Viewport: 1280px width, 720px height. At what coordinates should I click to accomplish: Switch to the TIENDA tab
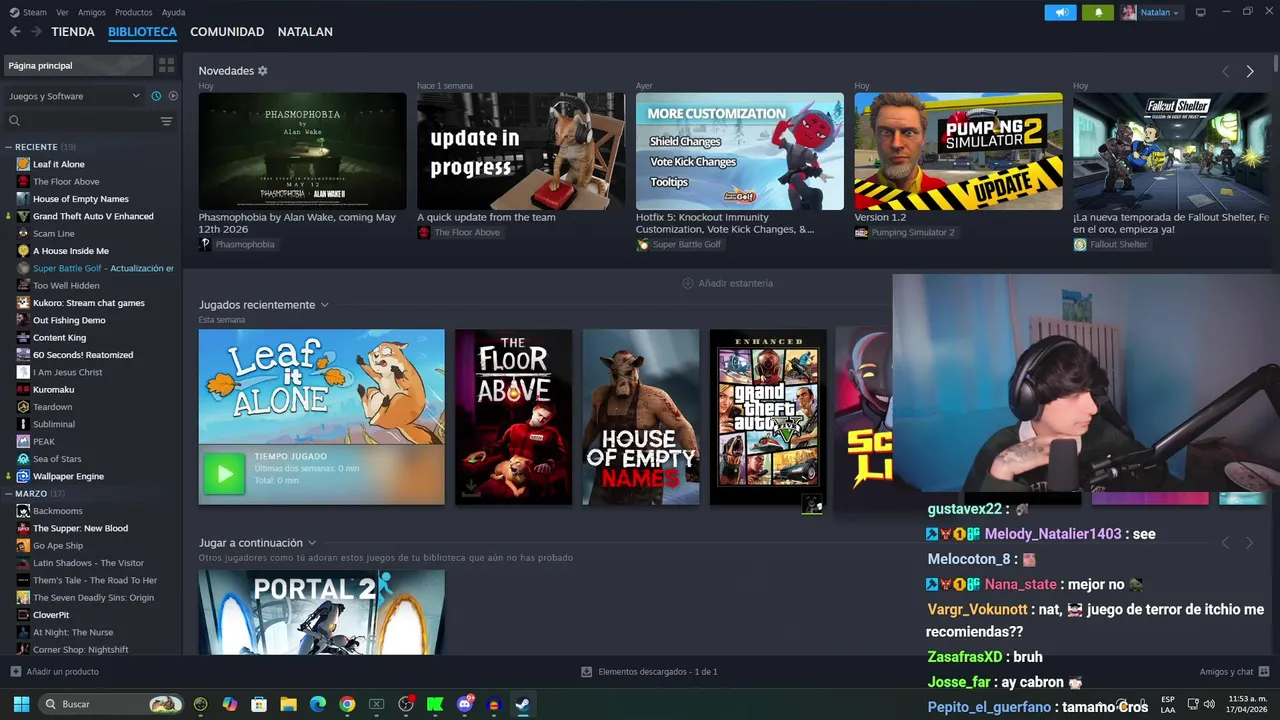click(73, 32)
